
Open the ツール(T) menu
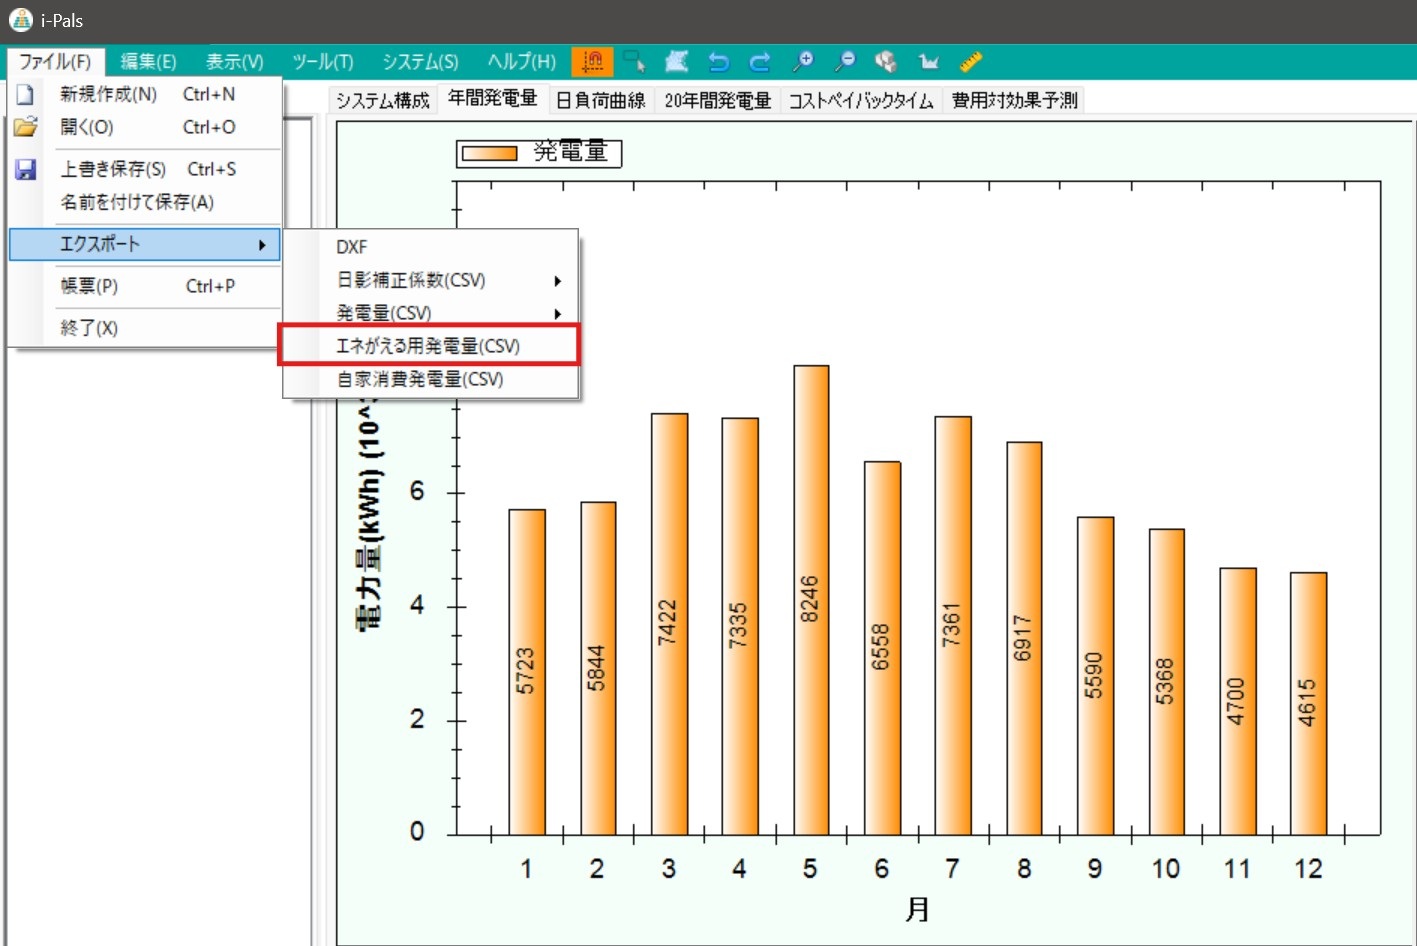coord(323,62)
